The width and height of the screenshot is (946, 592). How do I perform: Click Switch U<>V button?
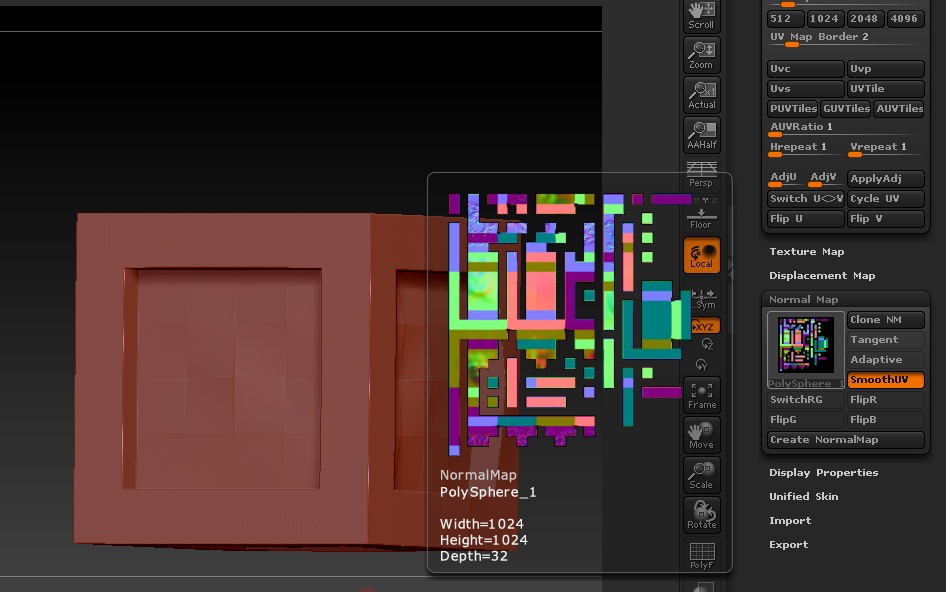click(805, 199)
